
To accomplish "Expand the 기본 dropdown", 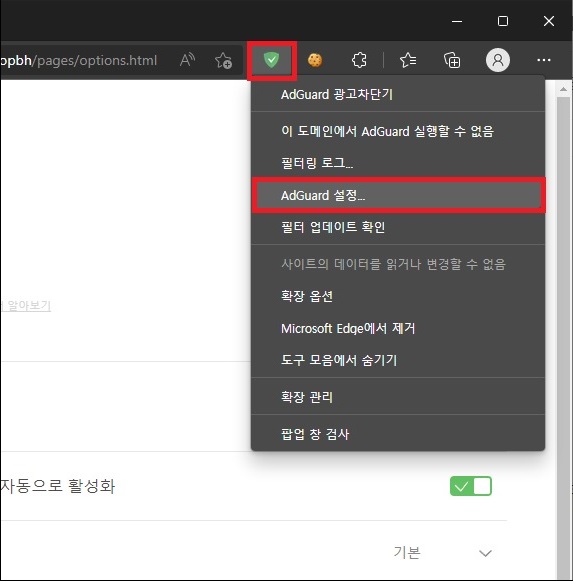I will click(x=443, y=552).
